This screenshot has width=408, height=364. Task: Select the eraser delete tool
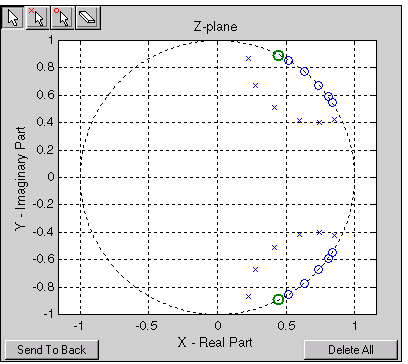(88, 18)
